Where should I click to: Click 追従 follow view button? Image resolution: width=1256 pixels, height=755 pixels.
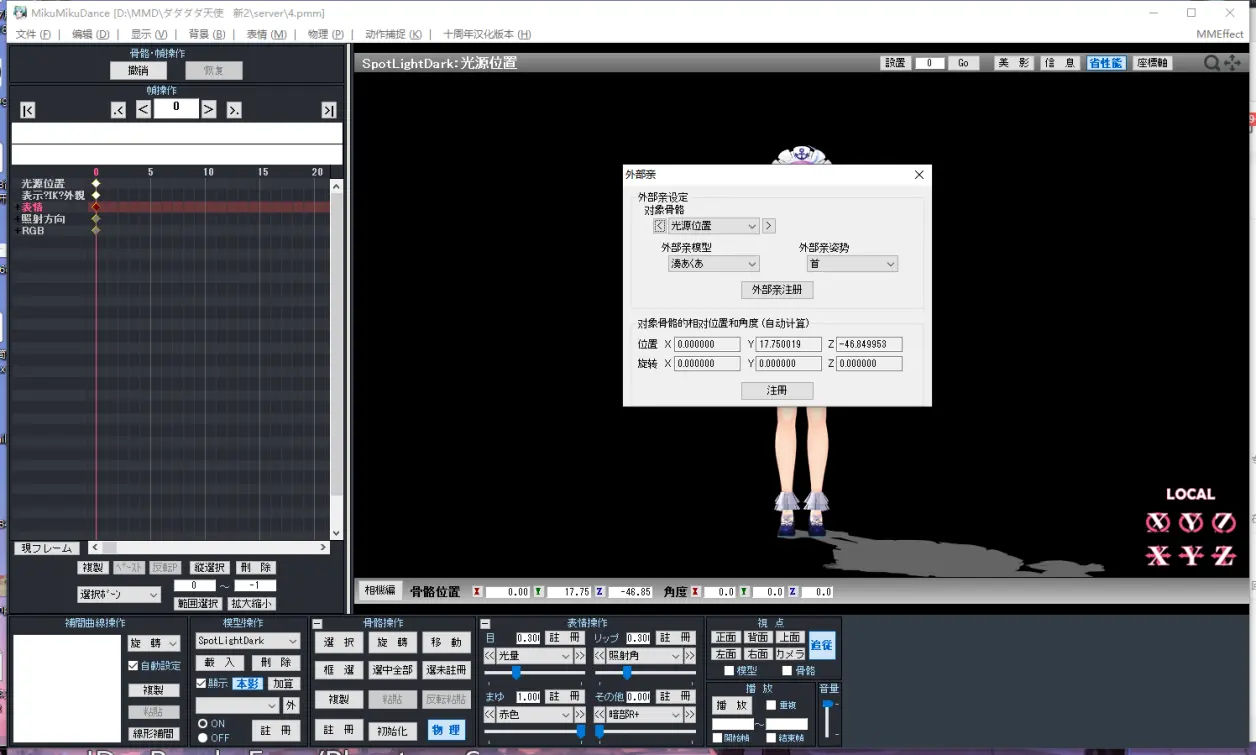(822, 645)
